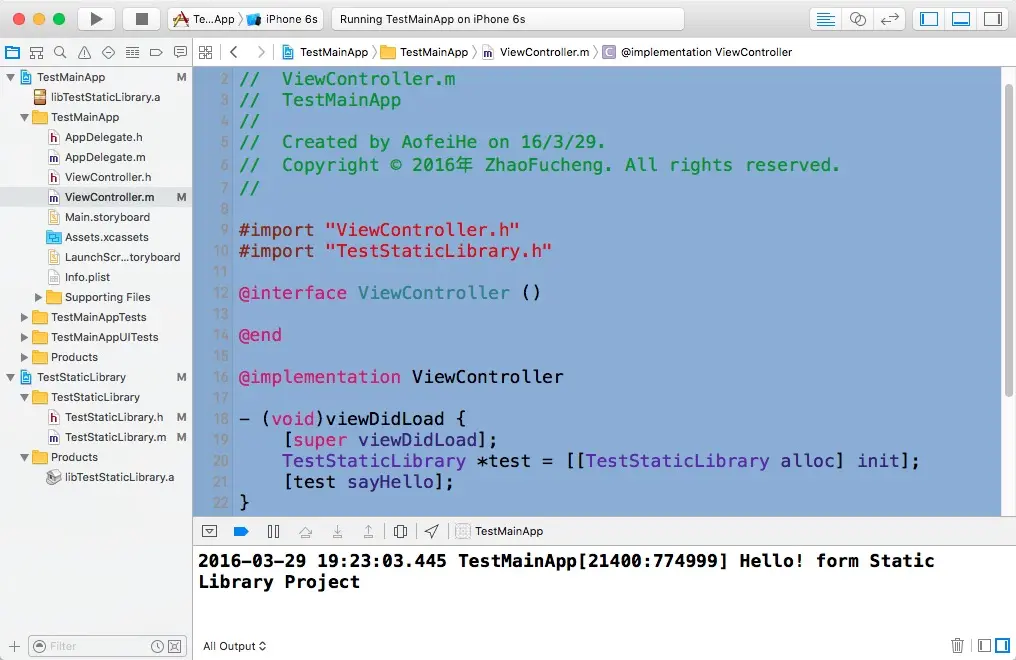The width and height of the screenshot is (1016, 660).
Task: Open the Breakpoint navigator
Action: pos(156,52)
